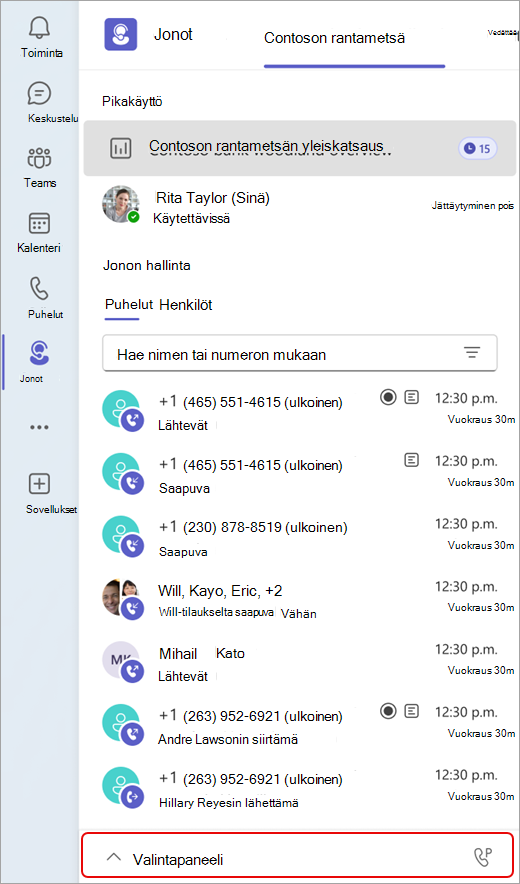Image resolution: width=520 pixels, height=884 pixels.
Task: Click the call park icon in Valintapaneeli bar
Action: (483, 858)
